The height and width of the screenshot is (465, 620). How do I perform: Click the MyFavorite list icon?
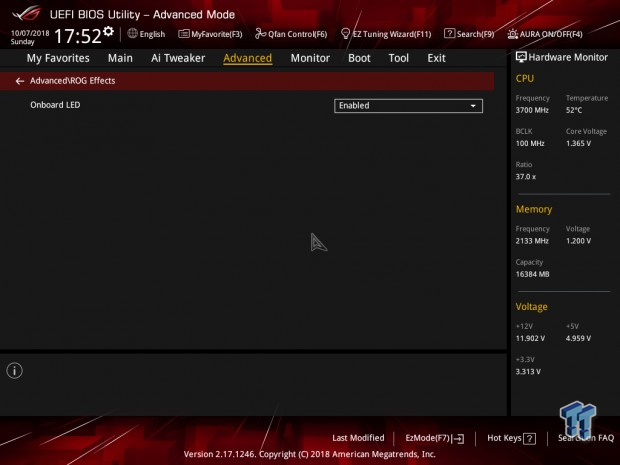pos(183,34)
